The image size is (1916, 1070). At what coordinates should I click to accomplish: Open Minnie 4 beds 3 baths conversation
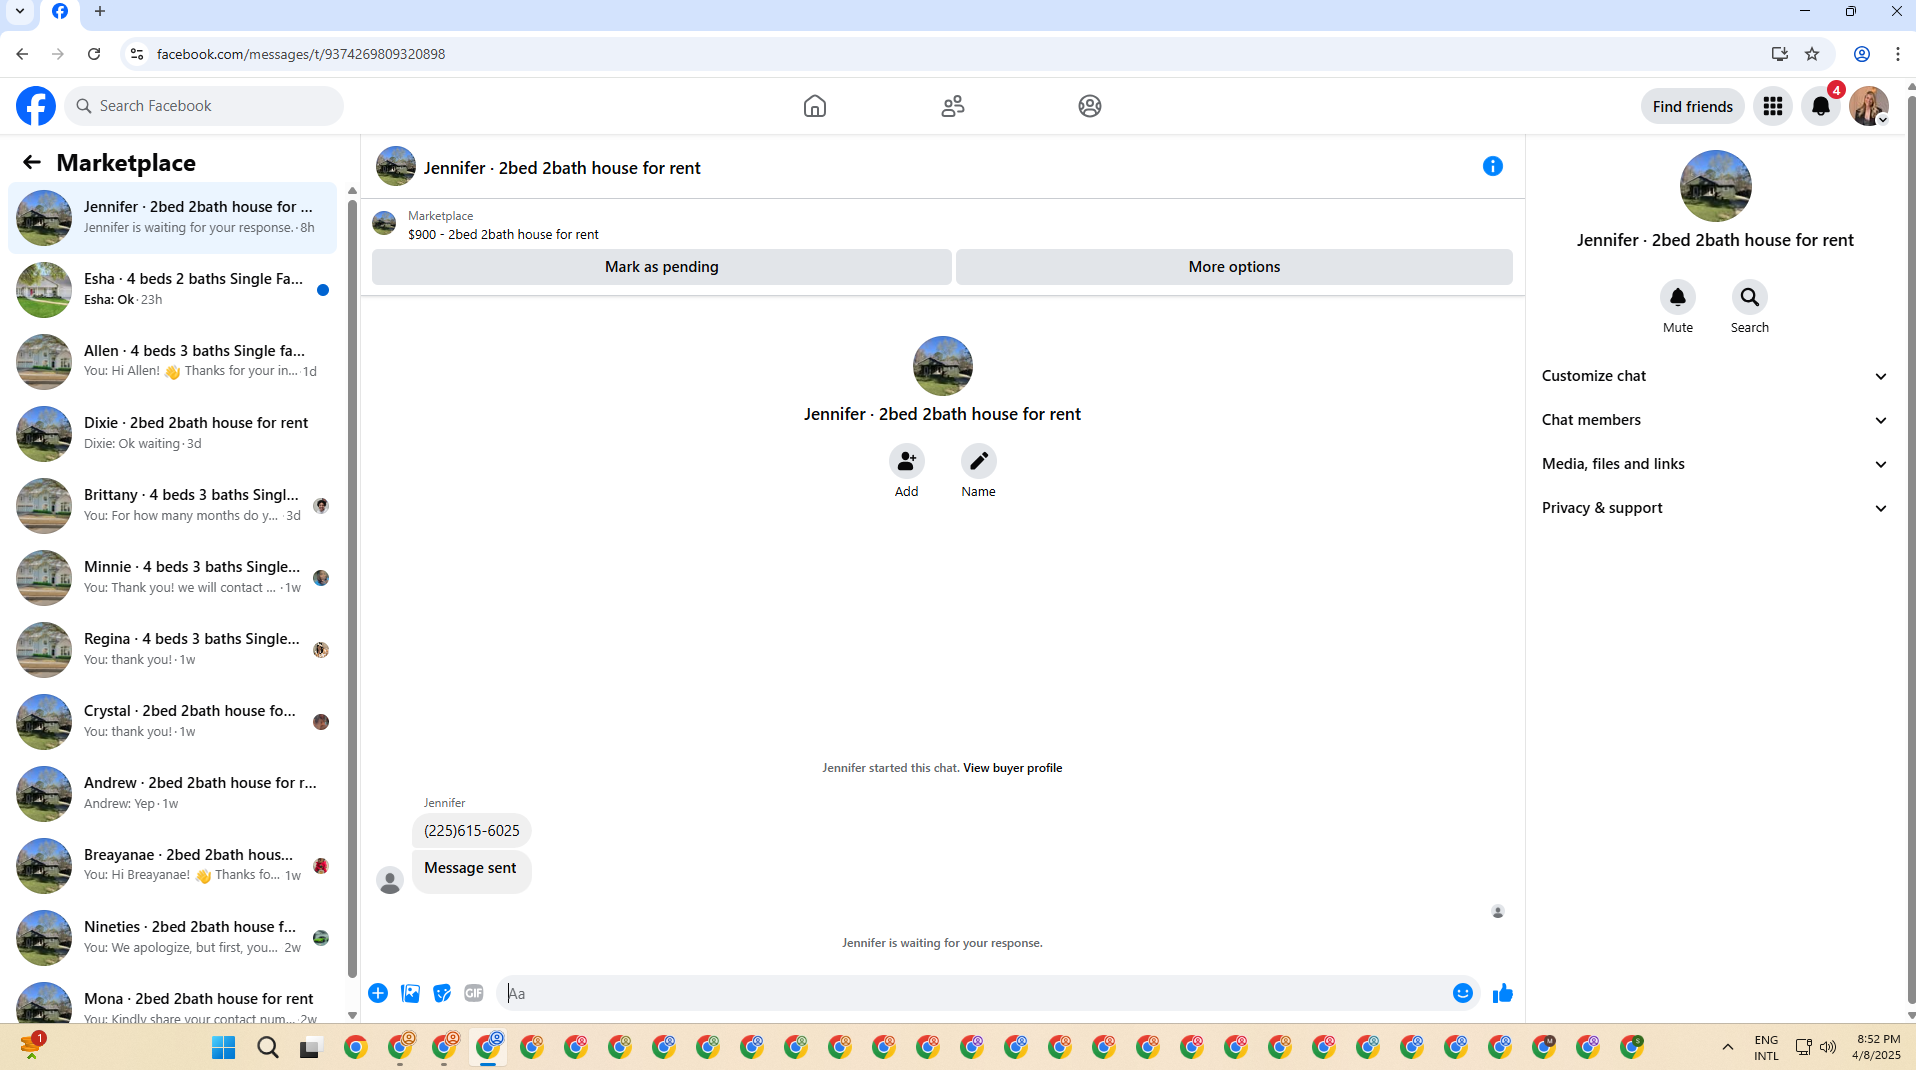click(x=172, y=577)
